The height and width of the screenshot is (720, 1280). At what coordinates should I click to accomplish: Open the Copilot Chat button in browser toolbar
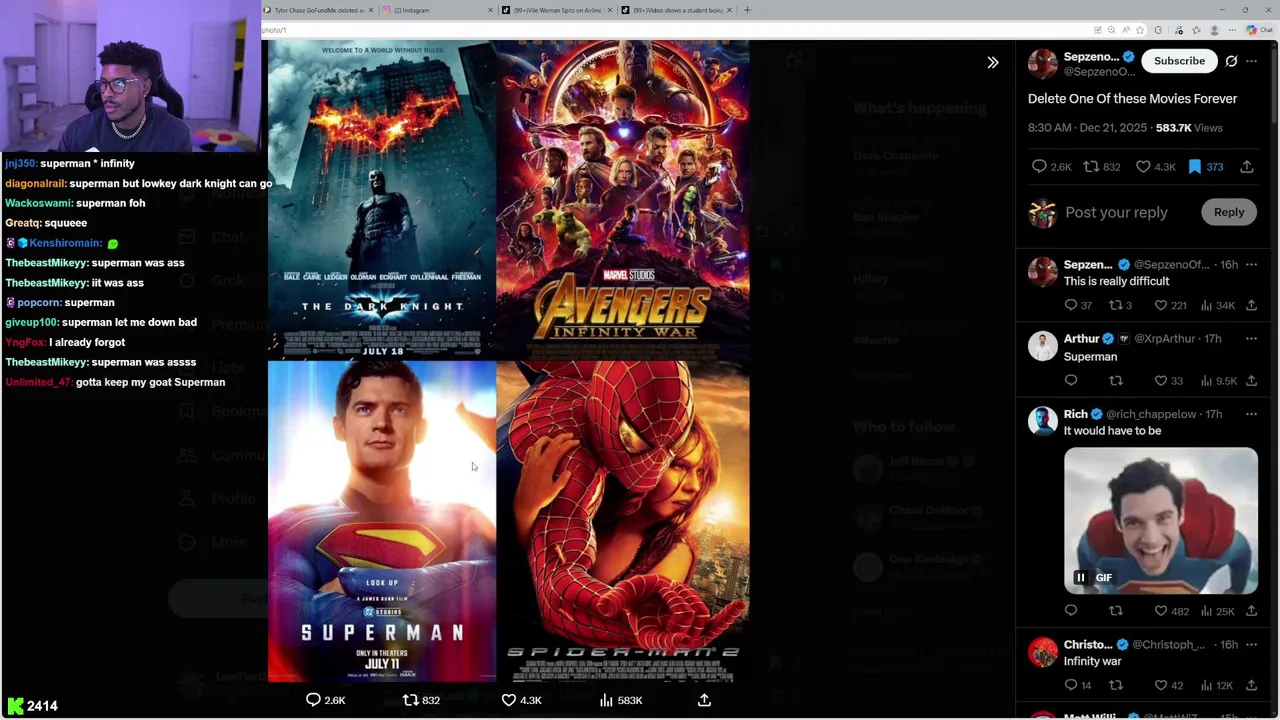[1258, 30]
